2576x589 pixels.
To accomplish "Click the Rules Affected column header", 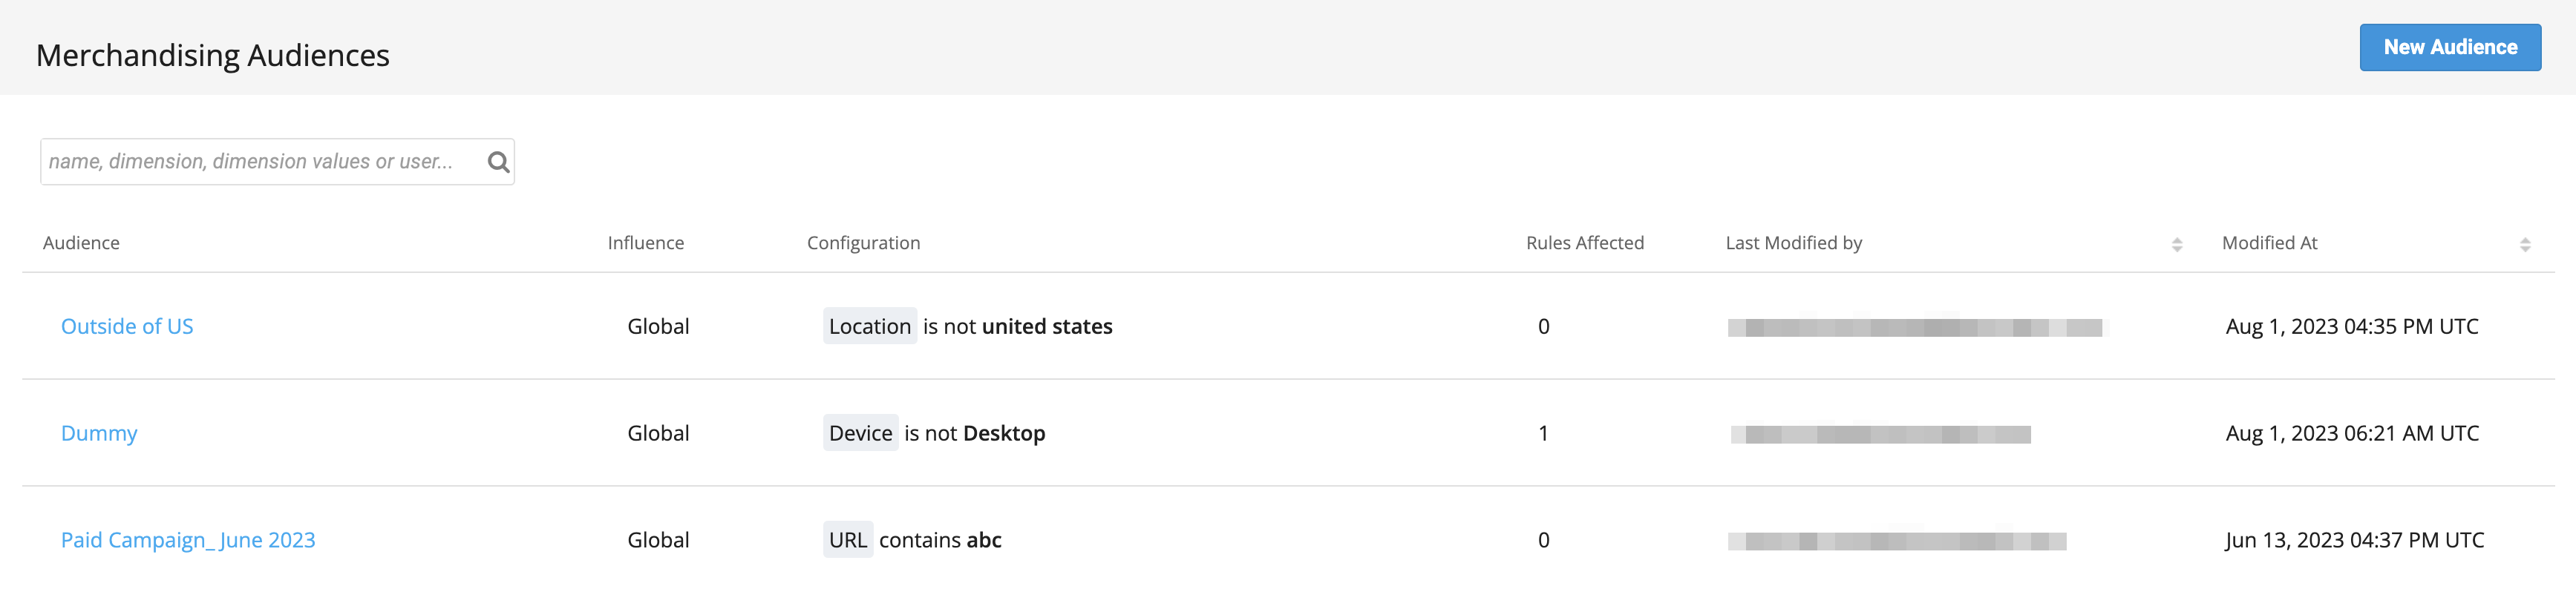I will tap(1584, 243).
